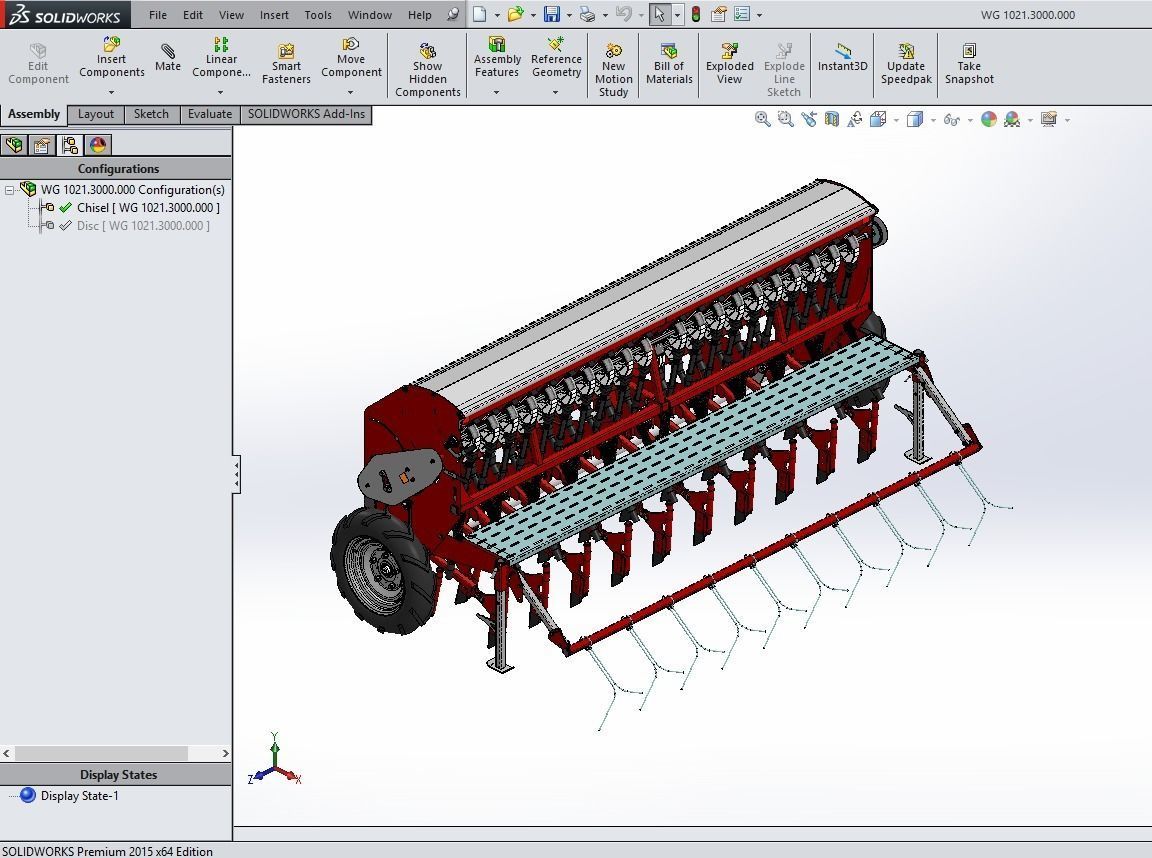Click the Zoom to Area icon
The width and height of the screenshot is (1152, 858).
point(785,119)
